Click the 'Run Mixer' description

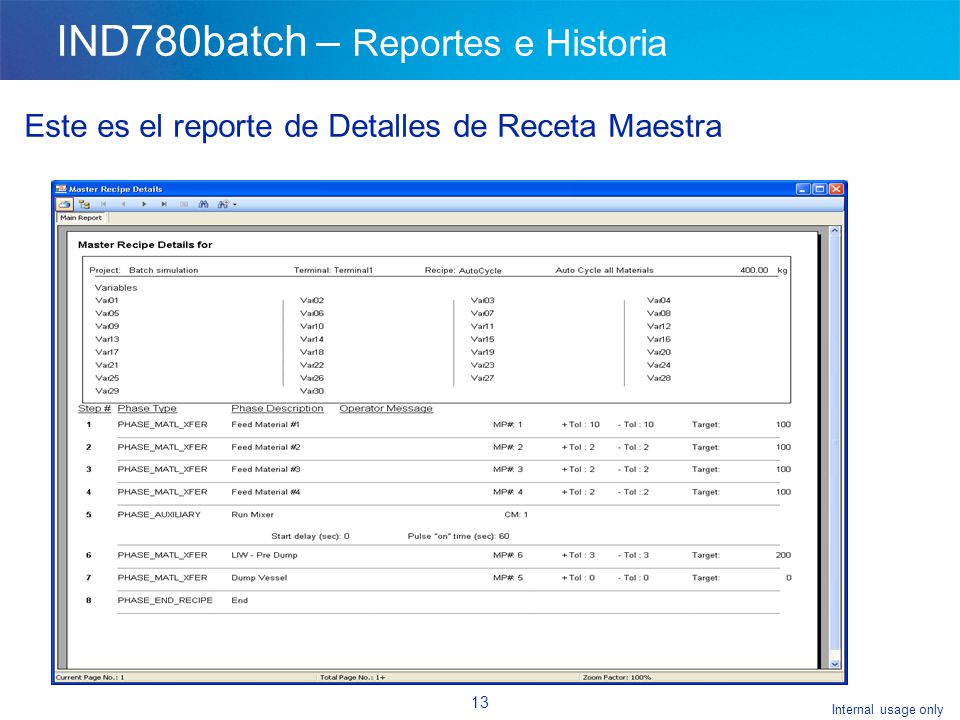click(252, 514)
